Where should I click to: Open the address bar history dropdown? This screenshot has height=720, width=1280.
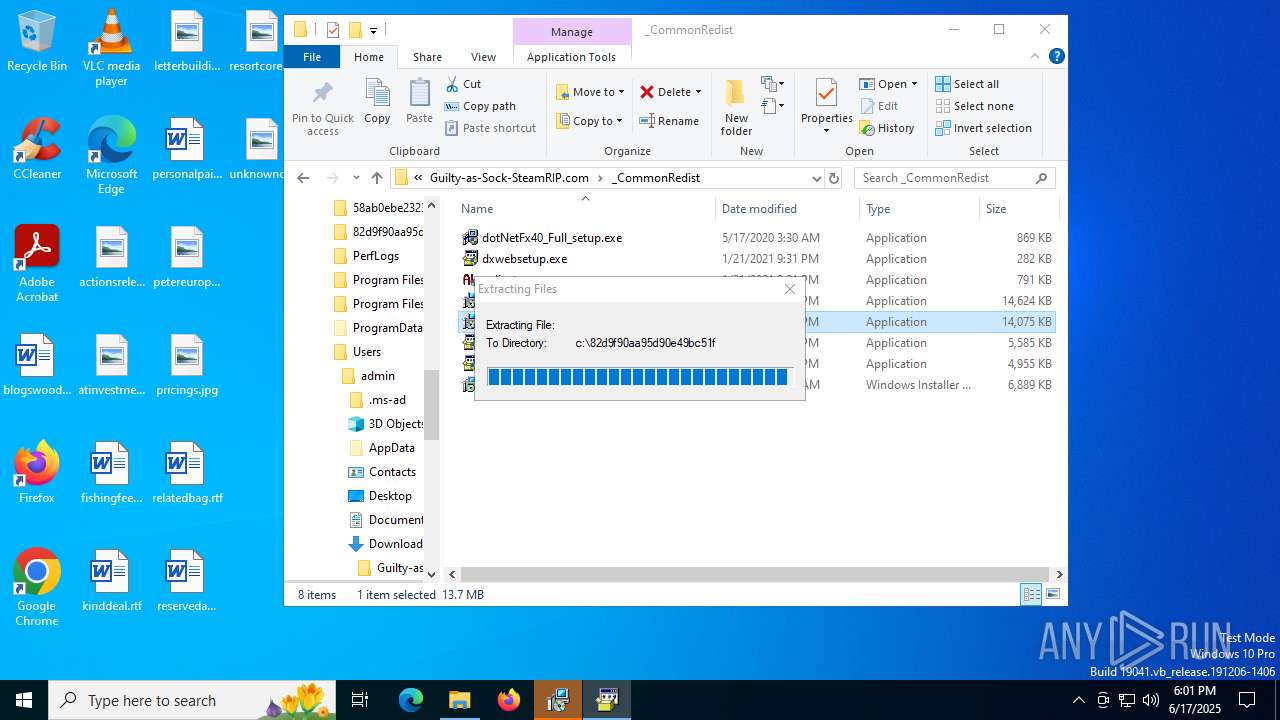(x=816, y=178)
